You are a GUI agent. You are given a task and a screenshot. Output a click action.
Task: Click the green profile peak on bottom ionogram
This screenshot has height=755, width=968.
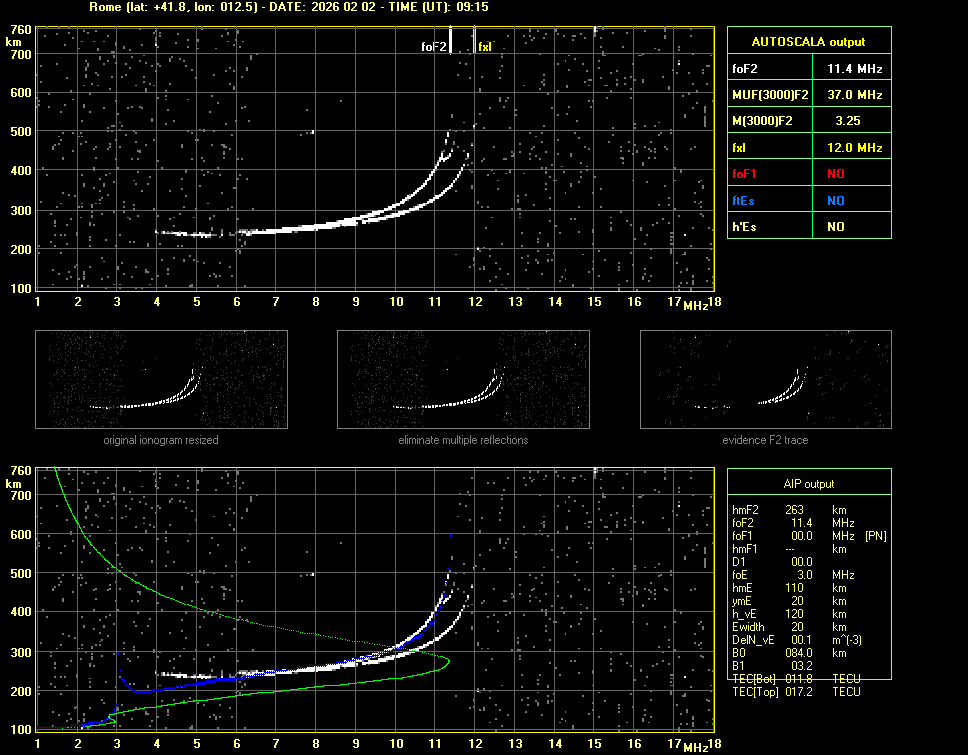[447, 661]
